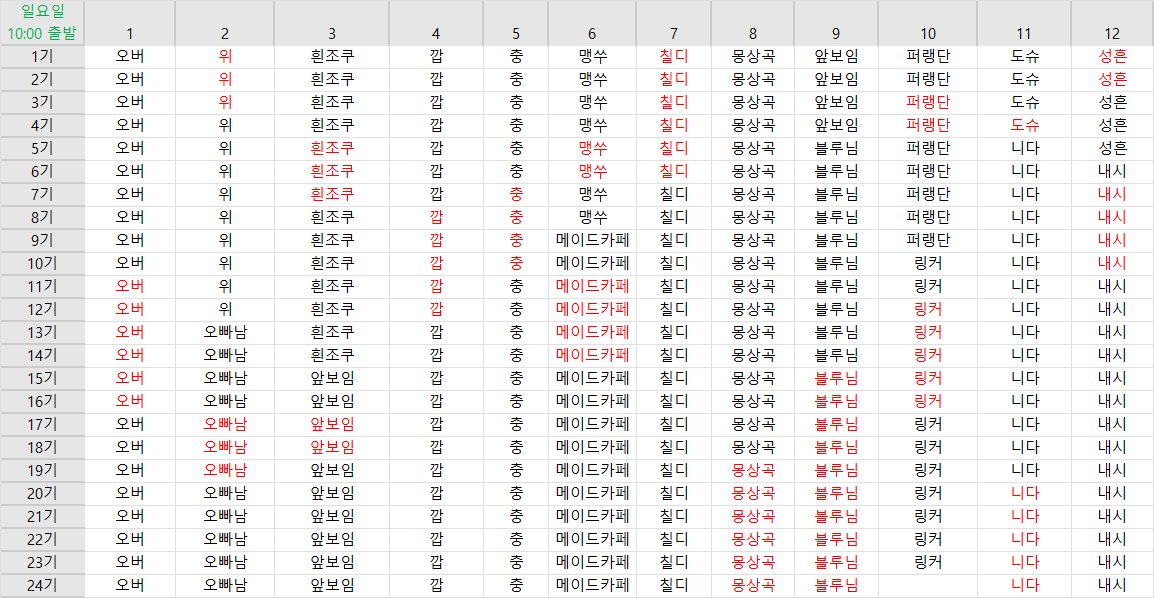
Task: Select column header 10
Action: click(928, 23)
